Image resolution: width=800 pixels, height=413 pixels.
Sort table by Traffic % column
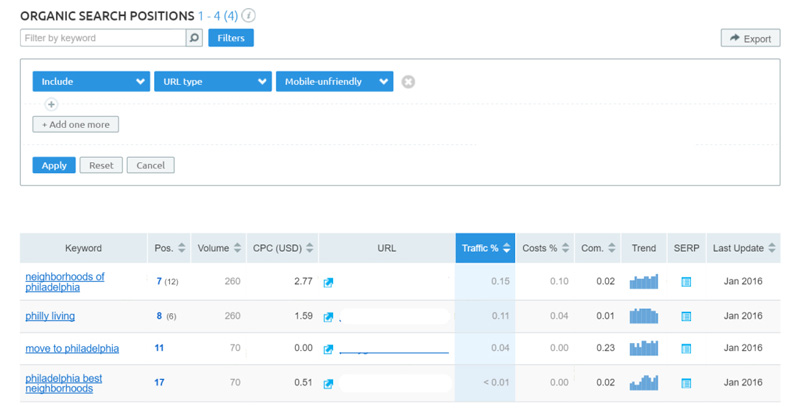click(485, 248)
